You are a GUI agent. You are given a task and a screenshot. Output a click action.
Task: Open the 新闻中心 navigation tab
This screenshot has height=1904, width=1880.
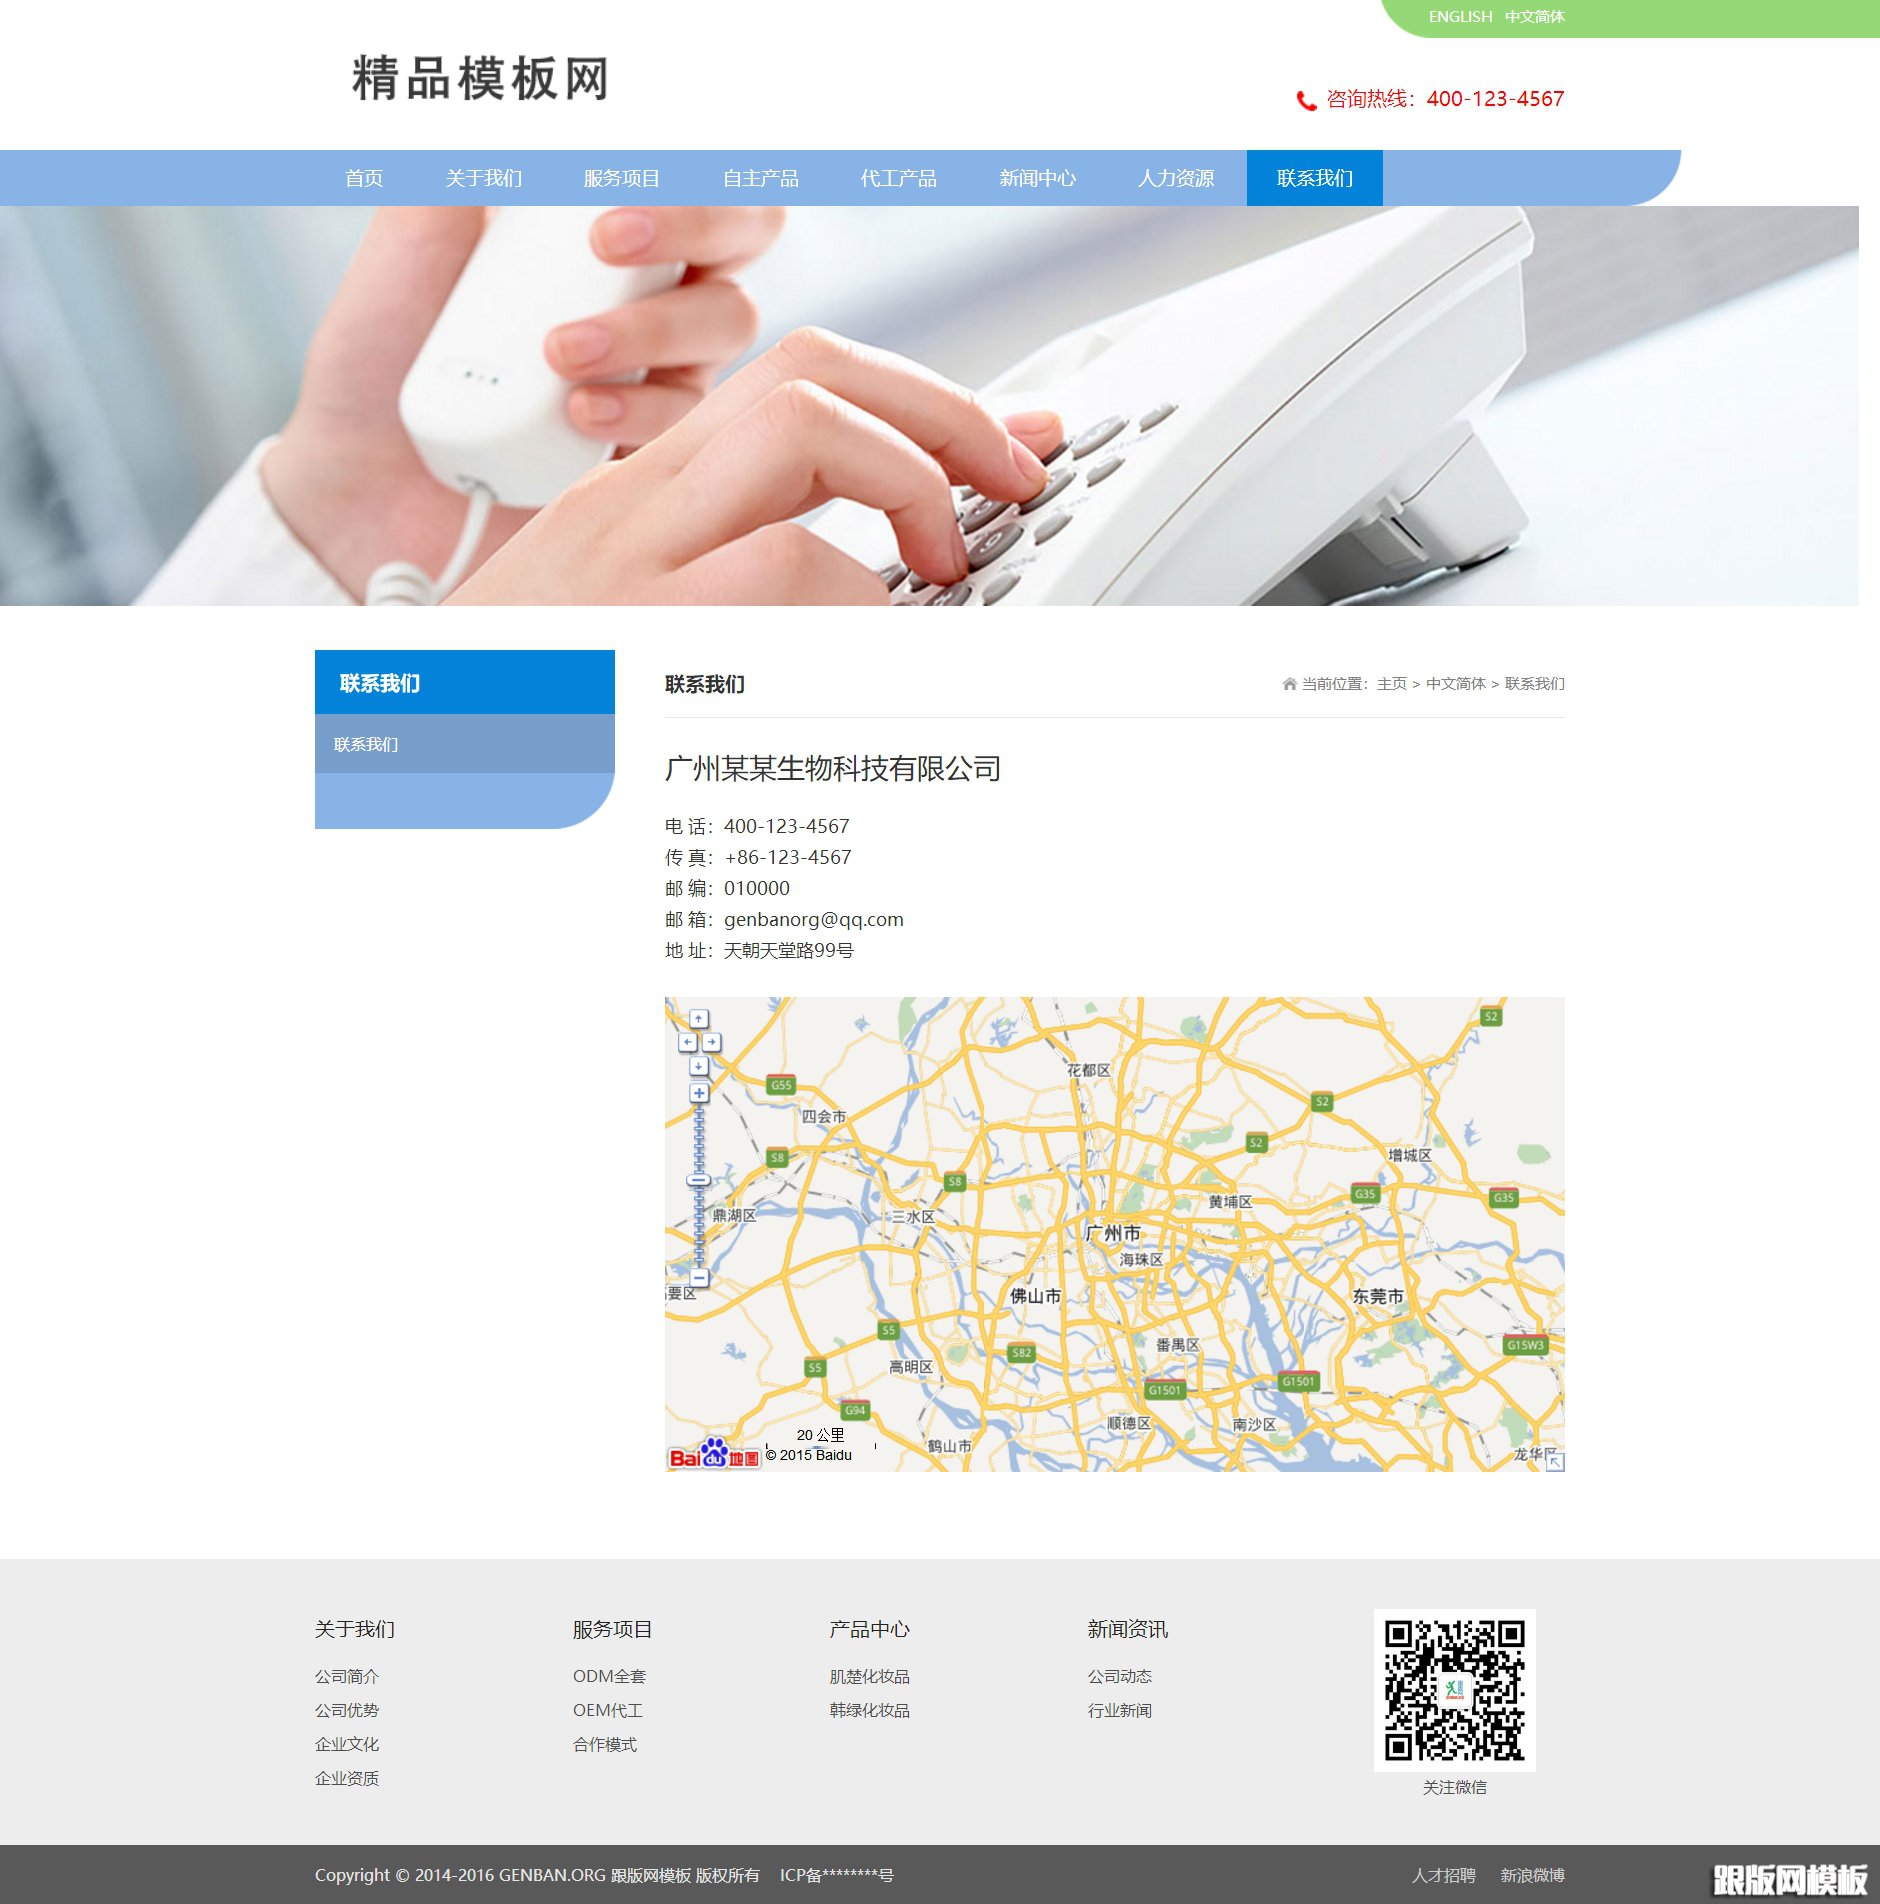click(x=1036, y=178)
